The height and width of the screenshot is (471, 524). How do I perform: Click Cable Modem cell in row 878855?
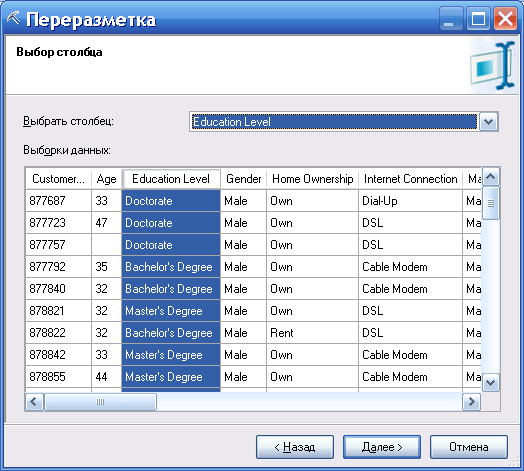(410, 377)
